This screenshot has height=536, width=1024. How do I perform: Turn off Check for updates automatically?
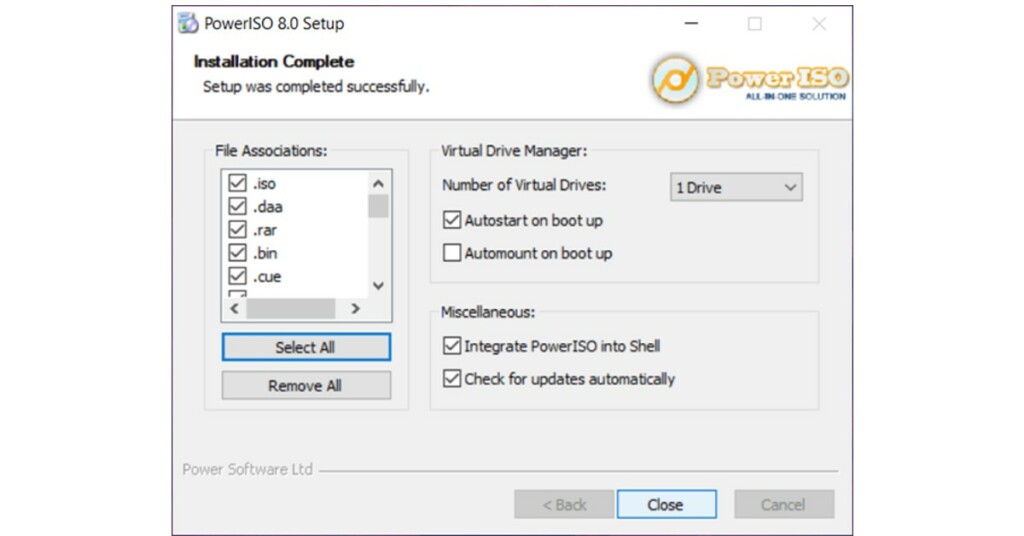click(452, 379)
